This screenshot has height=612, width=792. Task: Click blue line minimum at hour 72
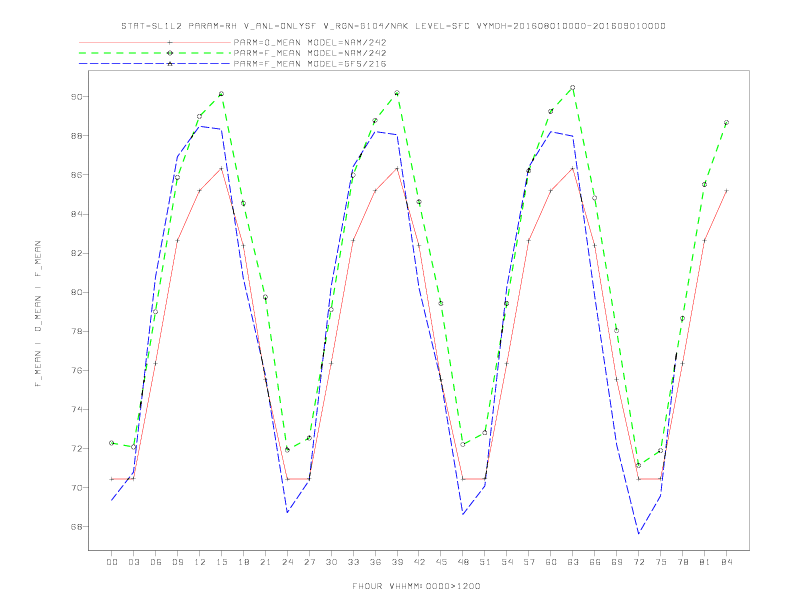[639, 533]
